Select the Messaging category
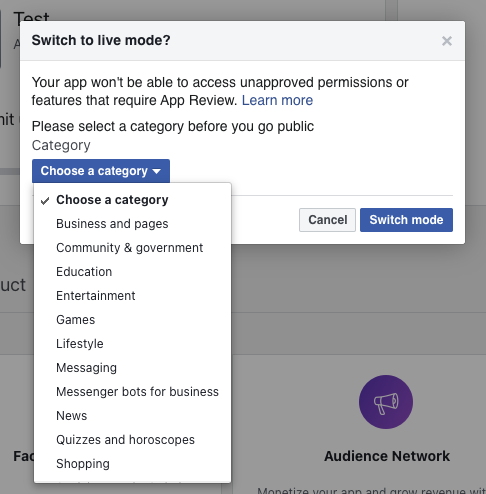Screen dimensions: 486x494 coord(132,368)
